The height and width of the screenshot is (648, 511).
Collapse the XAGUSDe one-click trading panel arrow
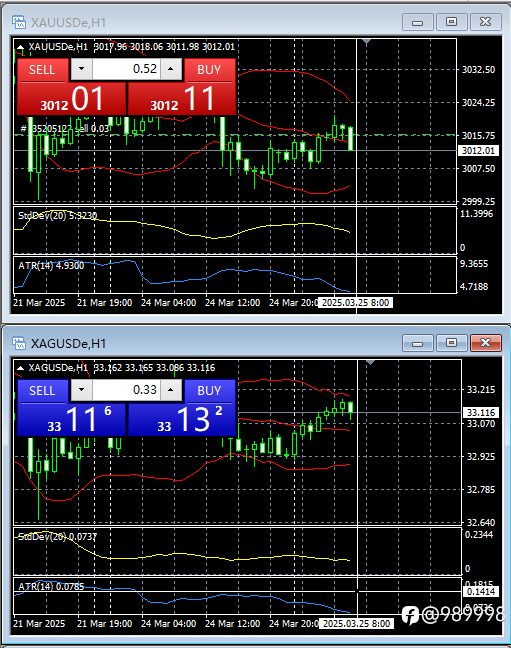[x=20, y=368]
